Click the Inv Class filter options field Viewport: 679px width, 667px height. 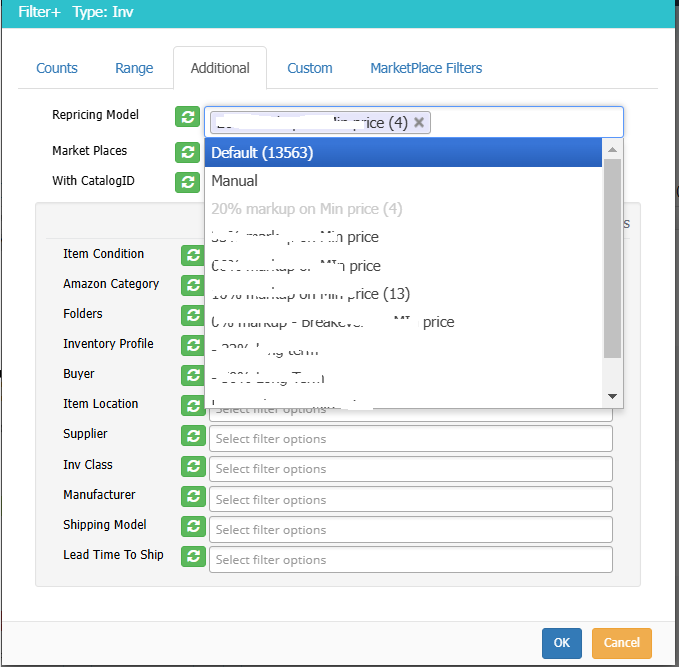click(x=410, y=469)
